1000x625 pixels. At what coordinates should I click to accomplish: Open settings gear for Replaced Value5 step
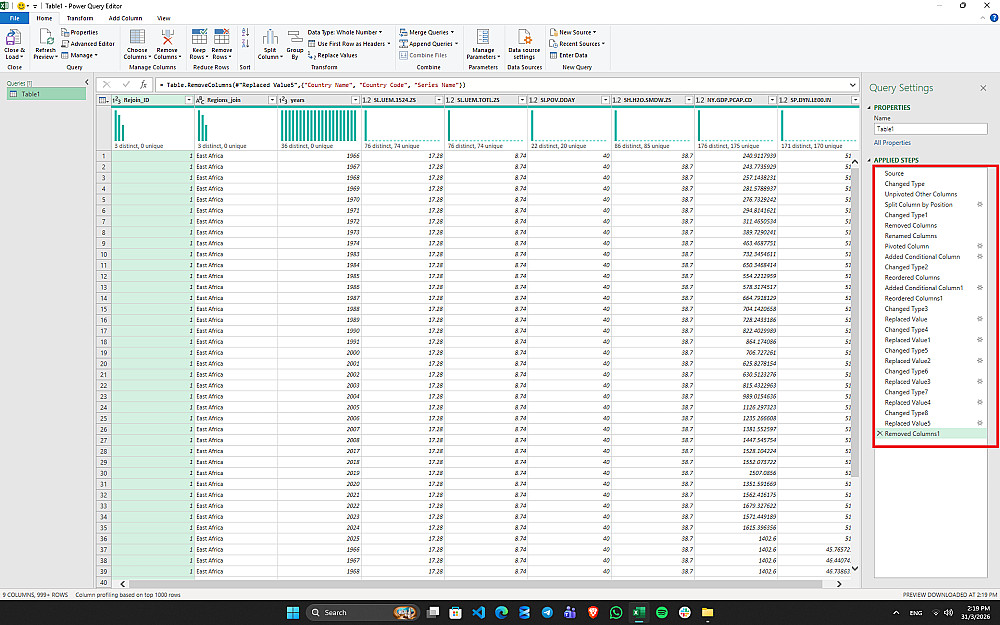[x=980, y=423]
